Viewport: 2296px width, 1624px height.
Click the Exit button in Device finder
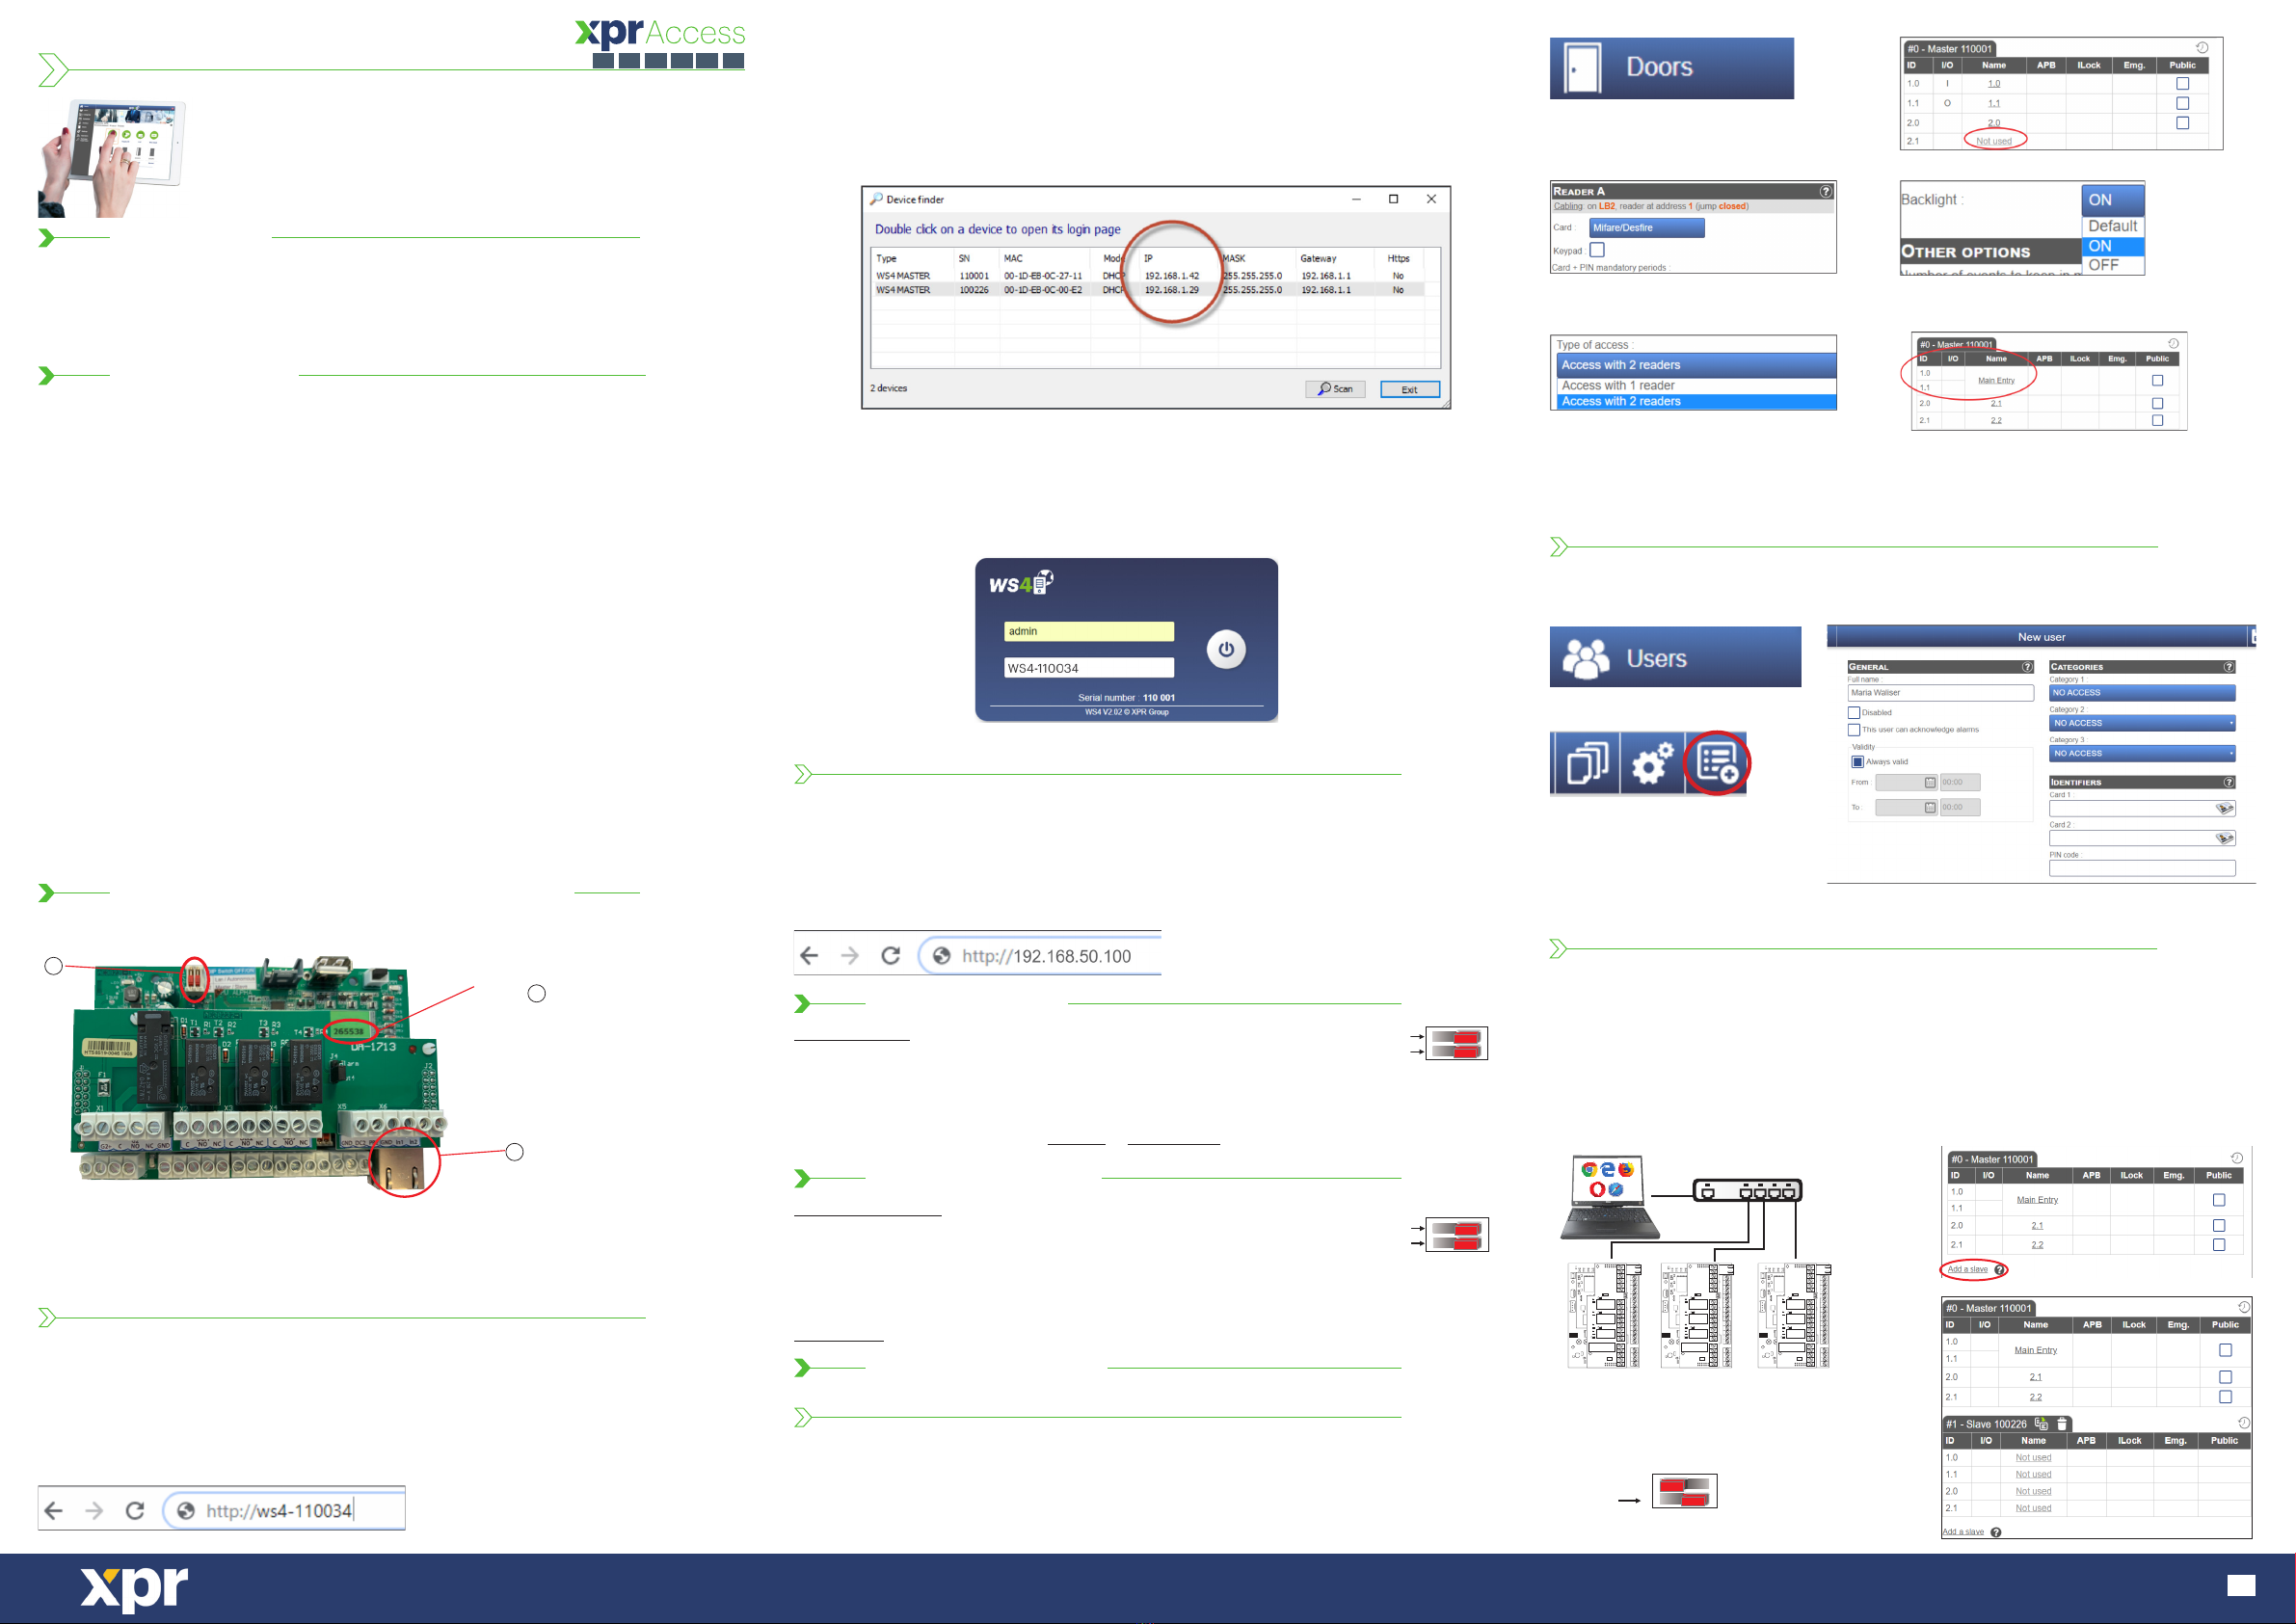pos(1409,389)
